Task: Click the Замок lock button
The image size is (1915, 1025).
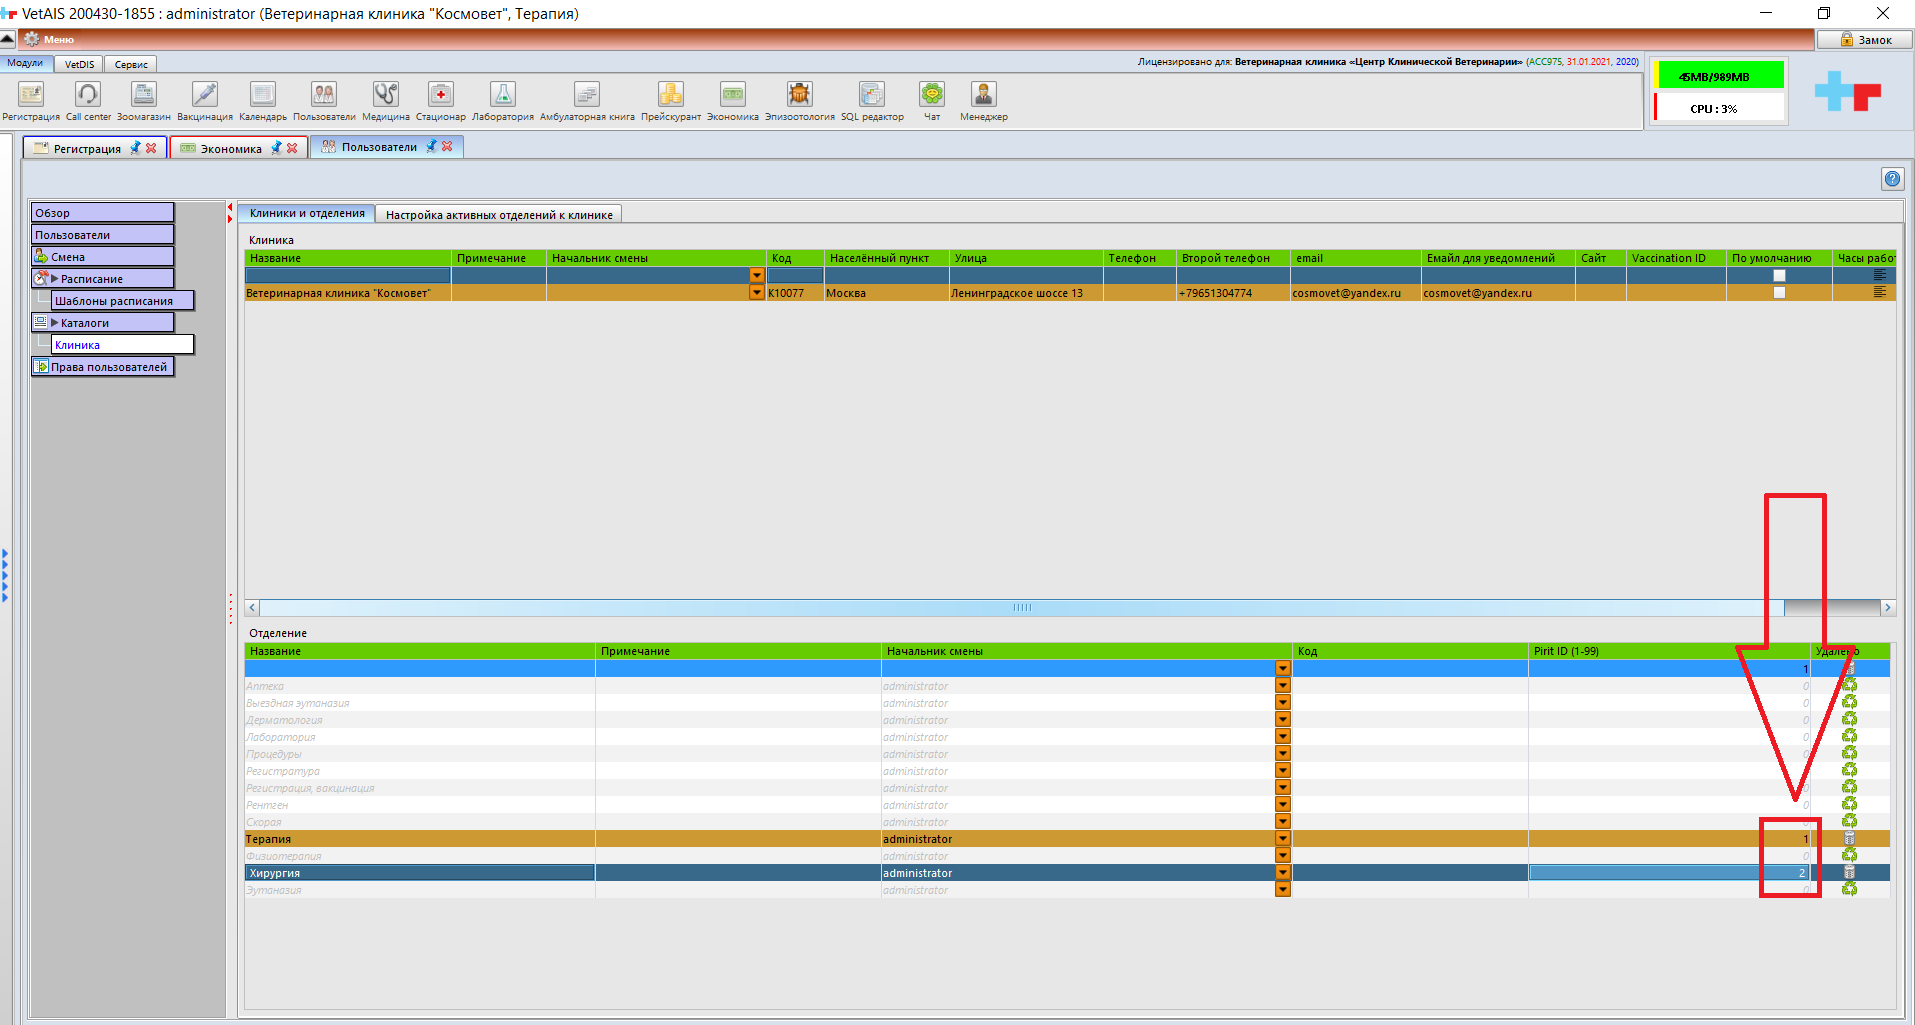Action: coord(1864,39)
